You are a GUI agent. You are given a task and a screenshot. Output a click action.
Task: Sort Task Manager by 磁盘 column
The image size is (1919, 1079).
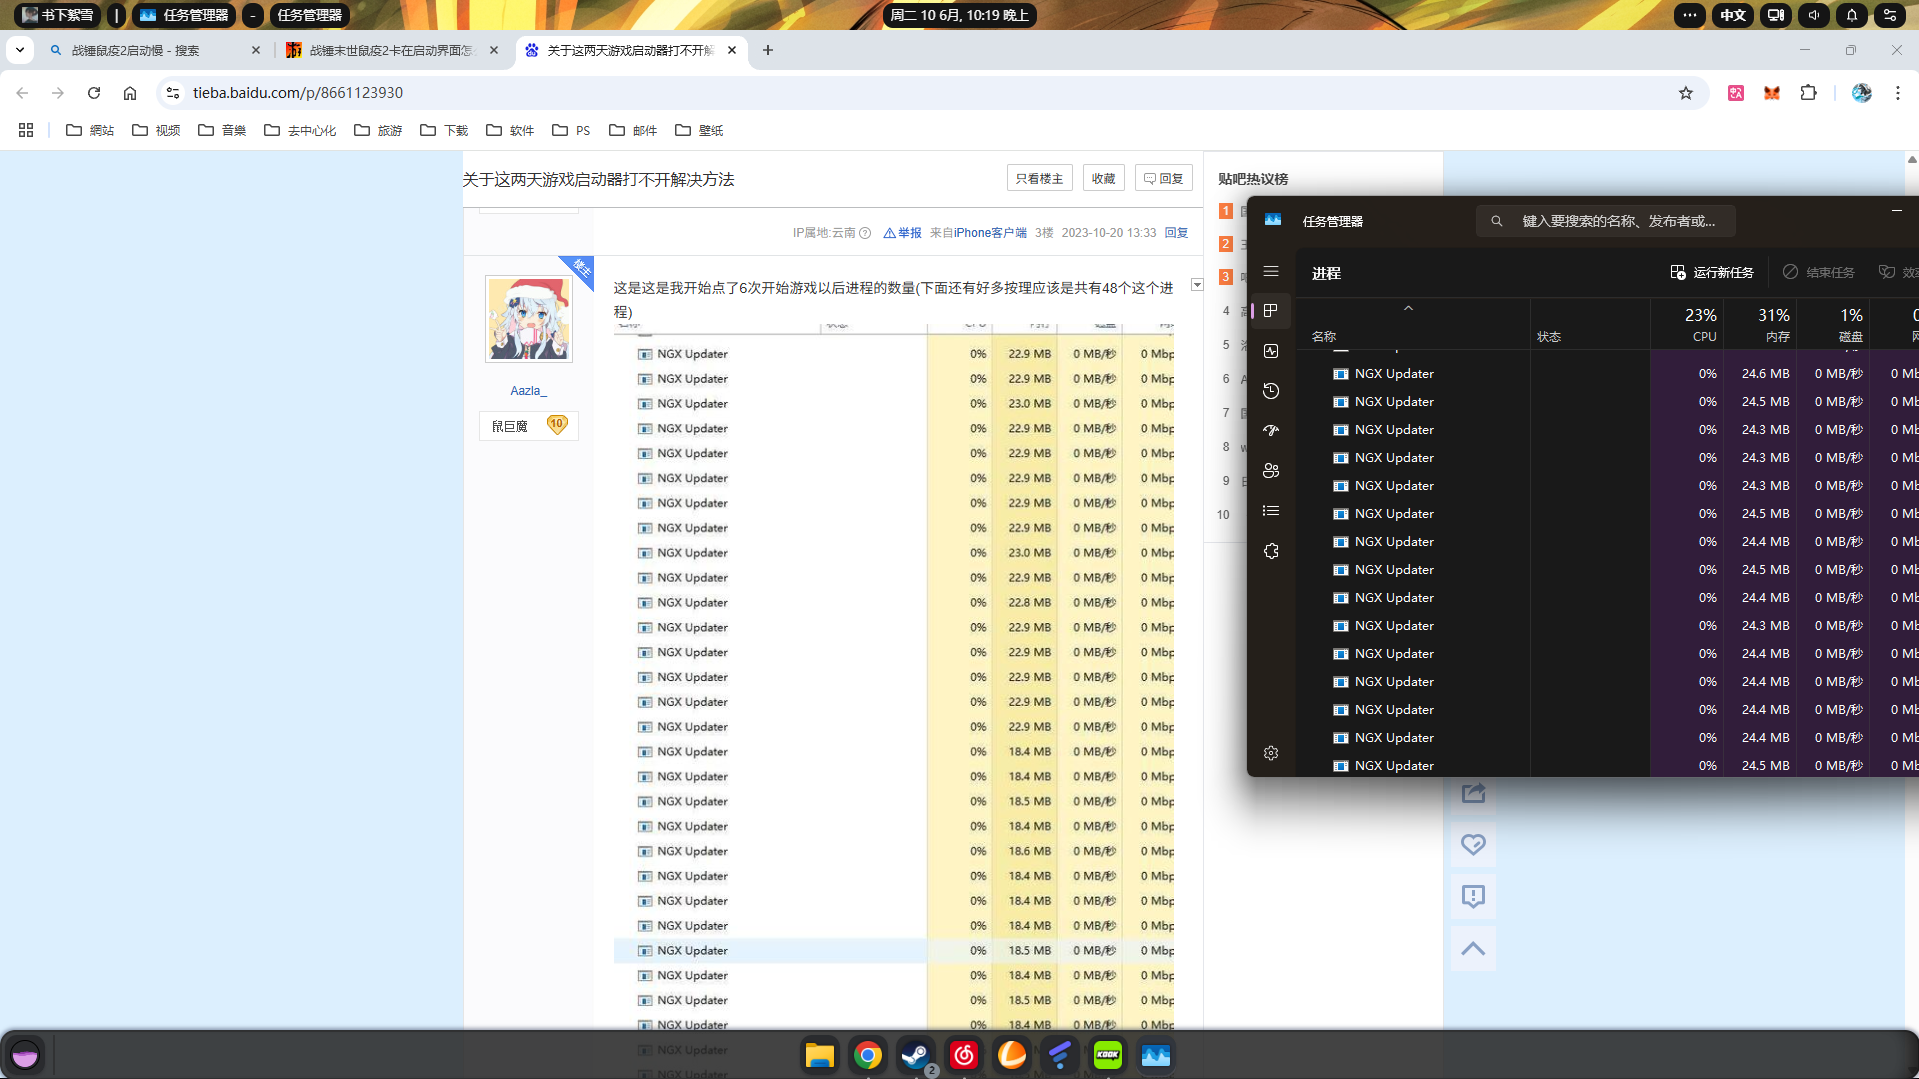[1834, 324]
